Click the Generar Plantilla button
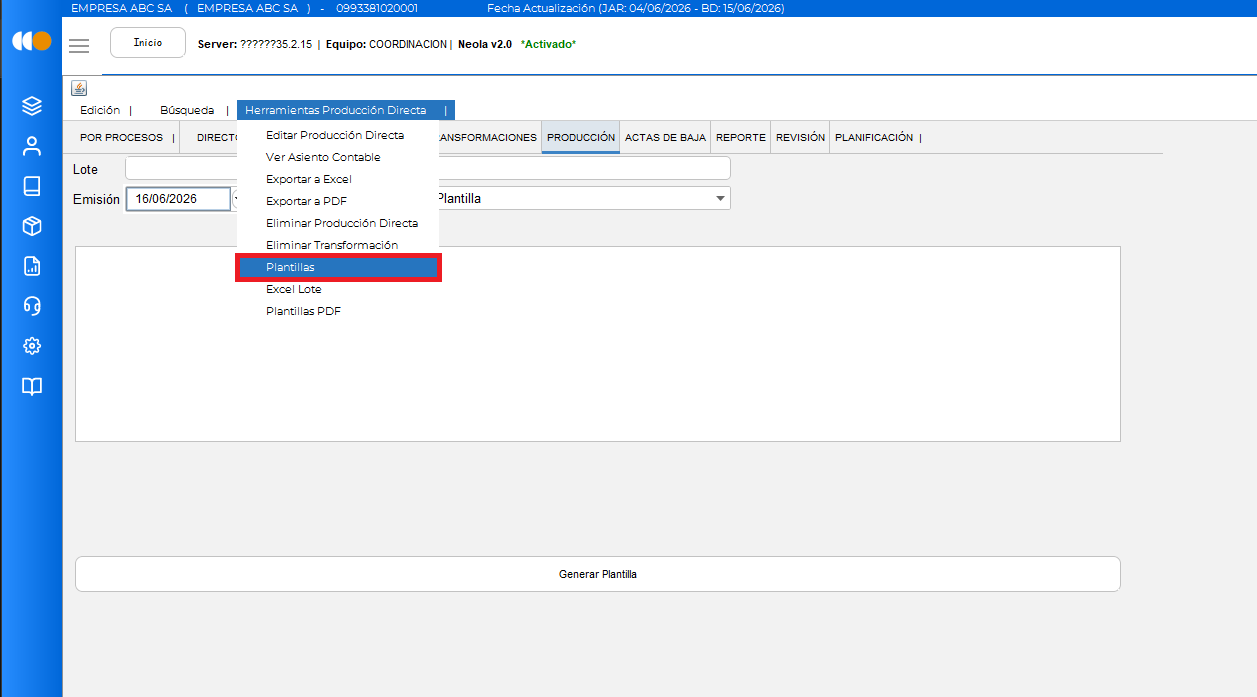The image size is (1257, 697). pyautogui.click(x=598, y=574)
